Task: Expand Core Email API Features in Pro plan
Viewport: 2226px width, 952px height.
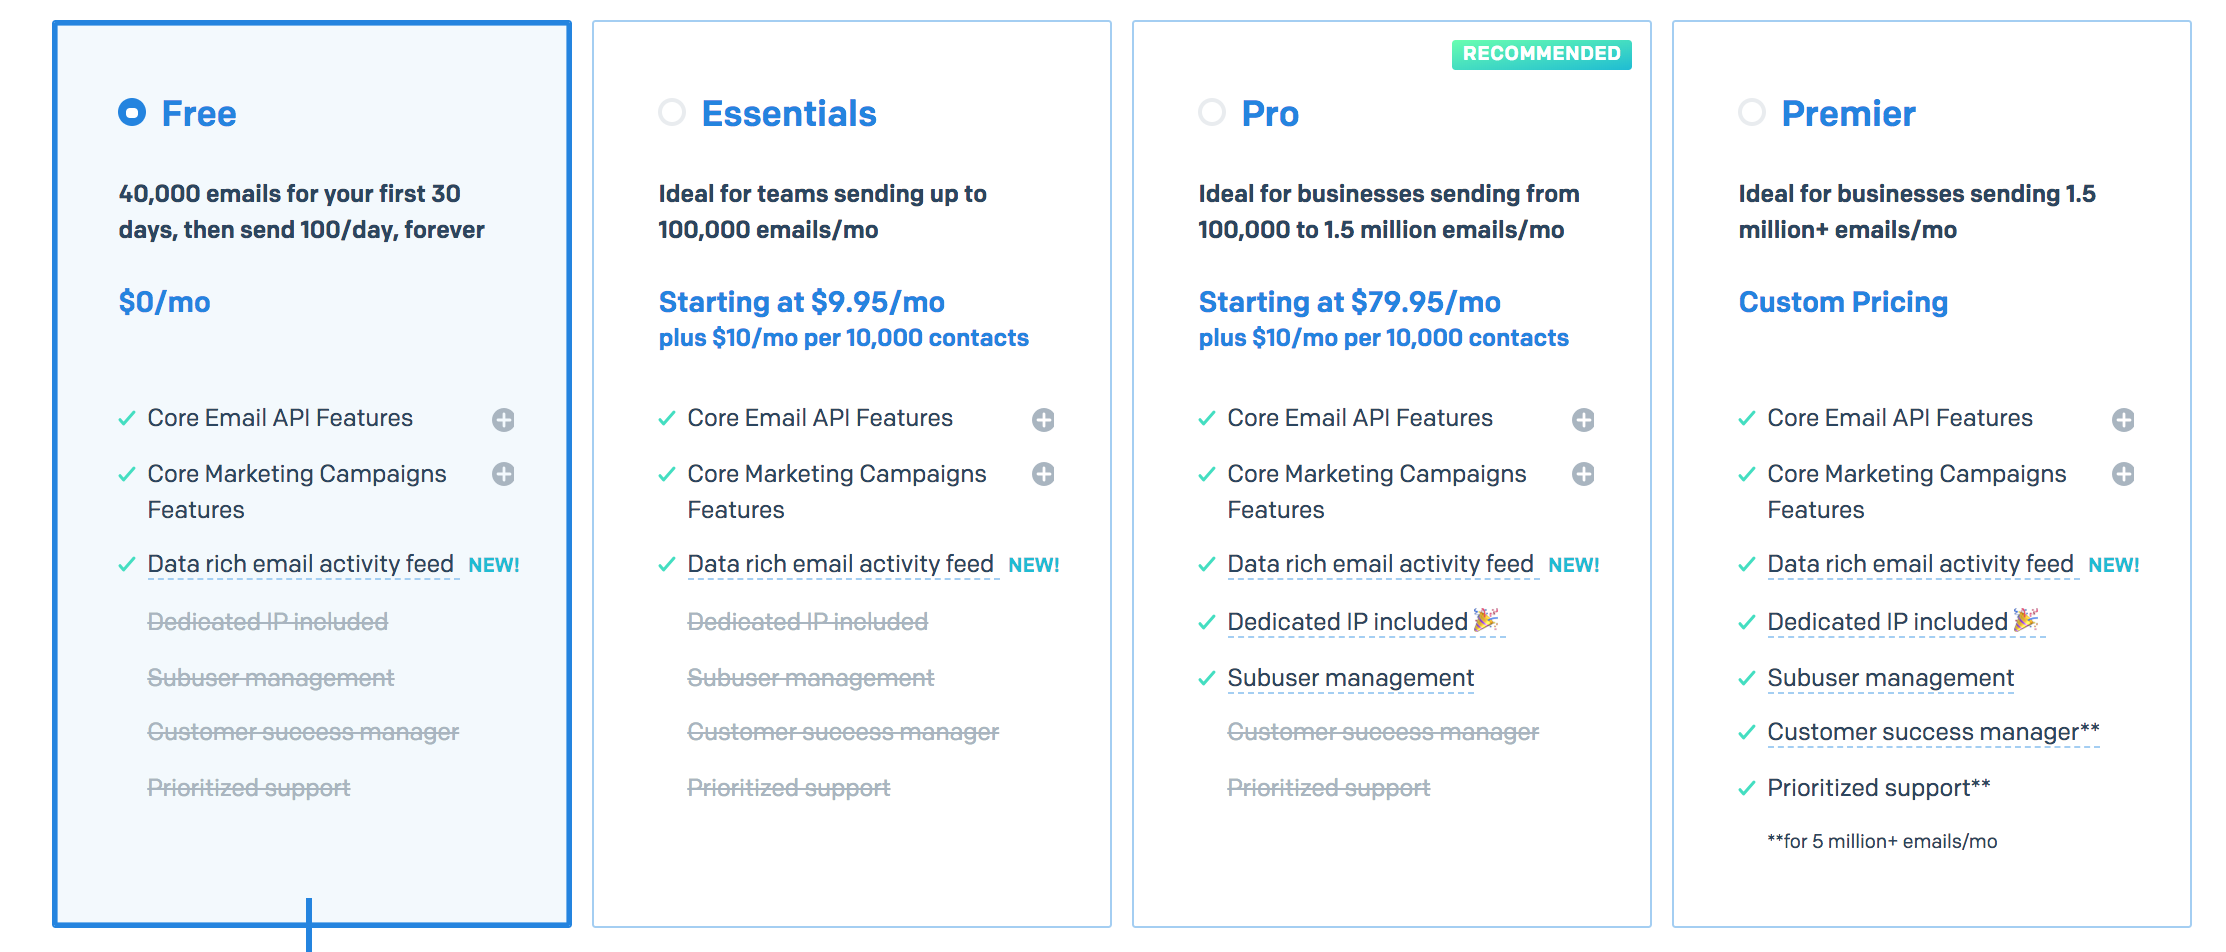Action: click(x=1583, y=420)
